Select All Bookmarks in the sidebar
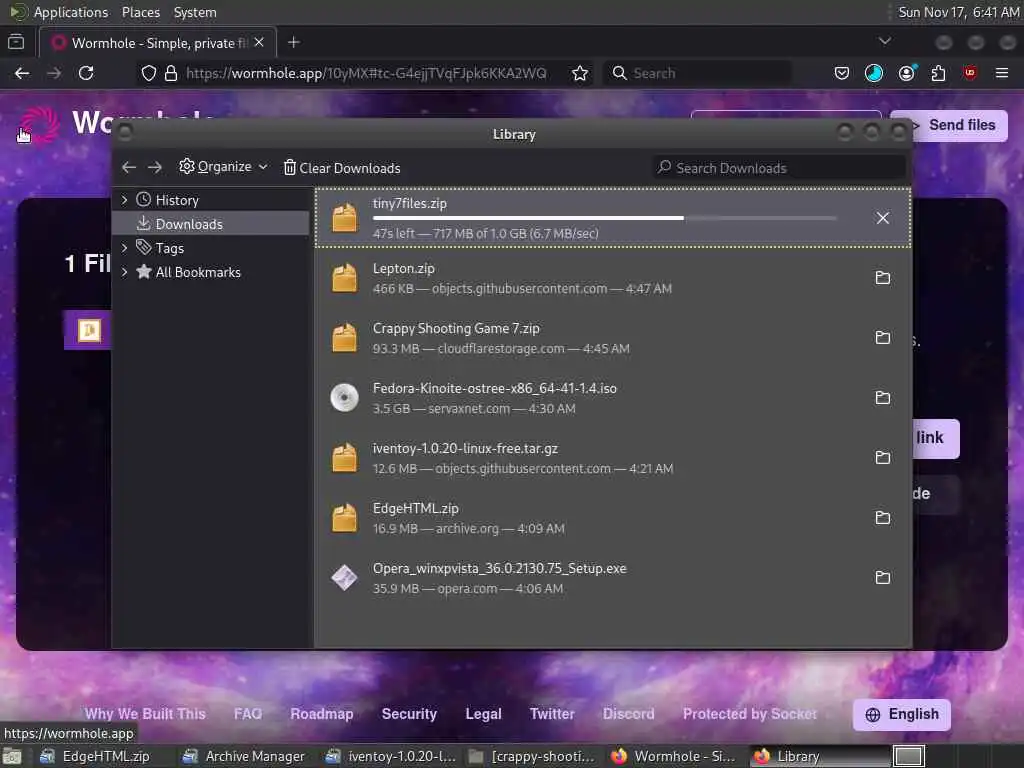The image size is (1024, 768). tap(198, 272)
